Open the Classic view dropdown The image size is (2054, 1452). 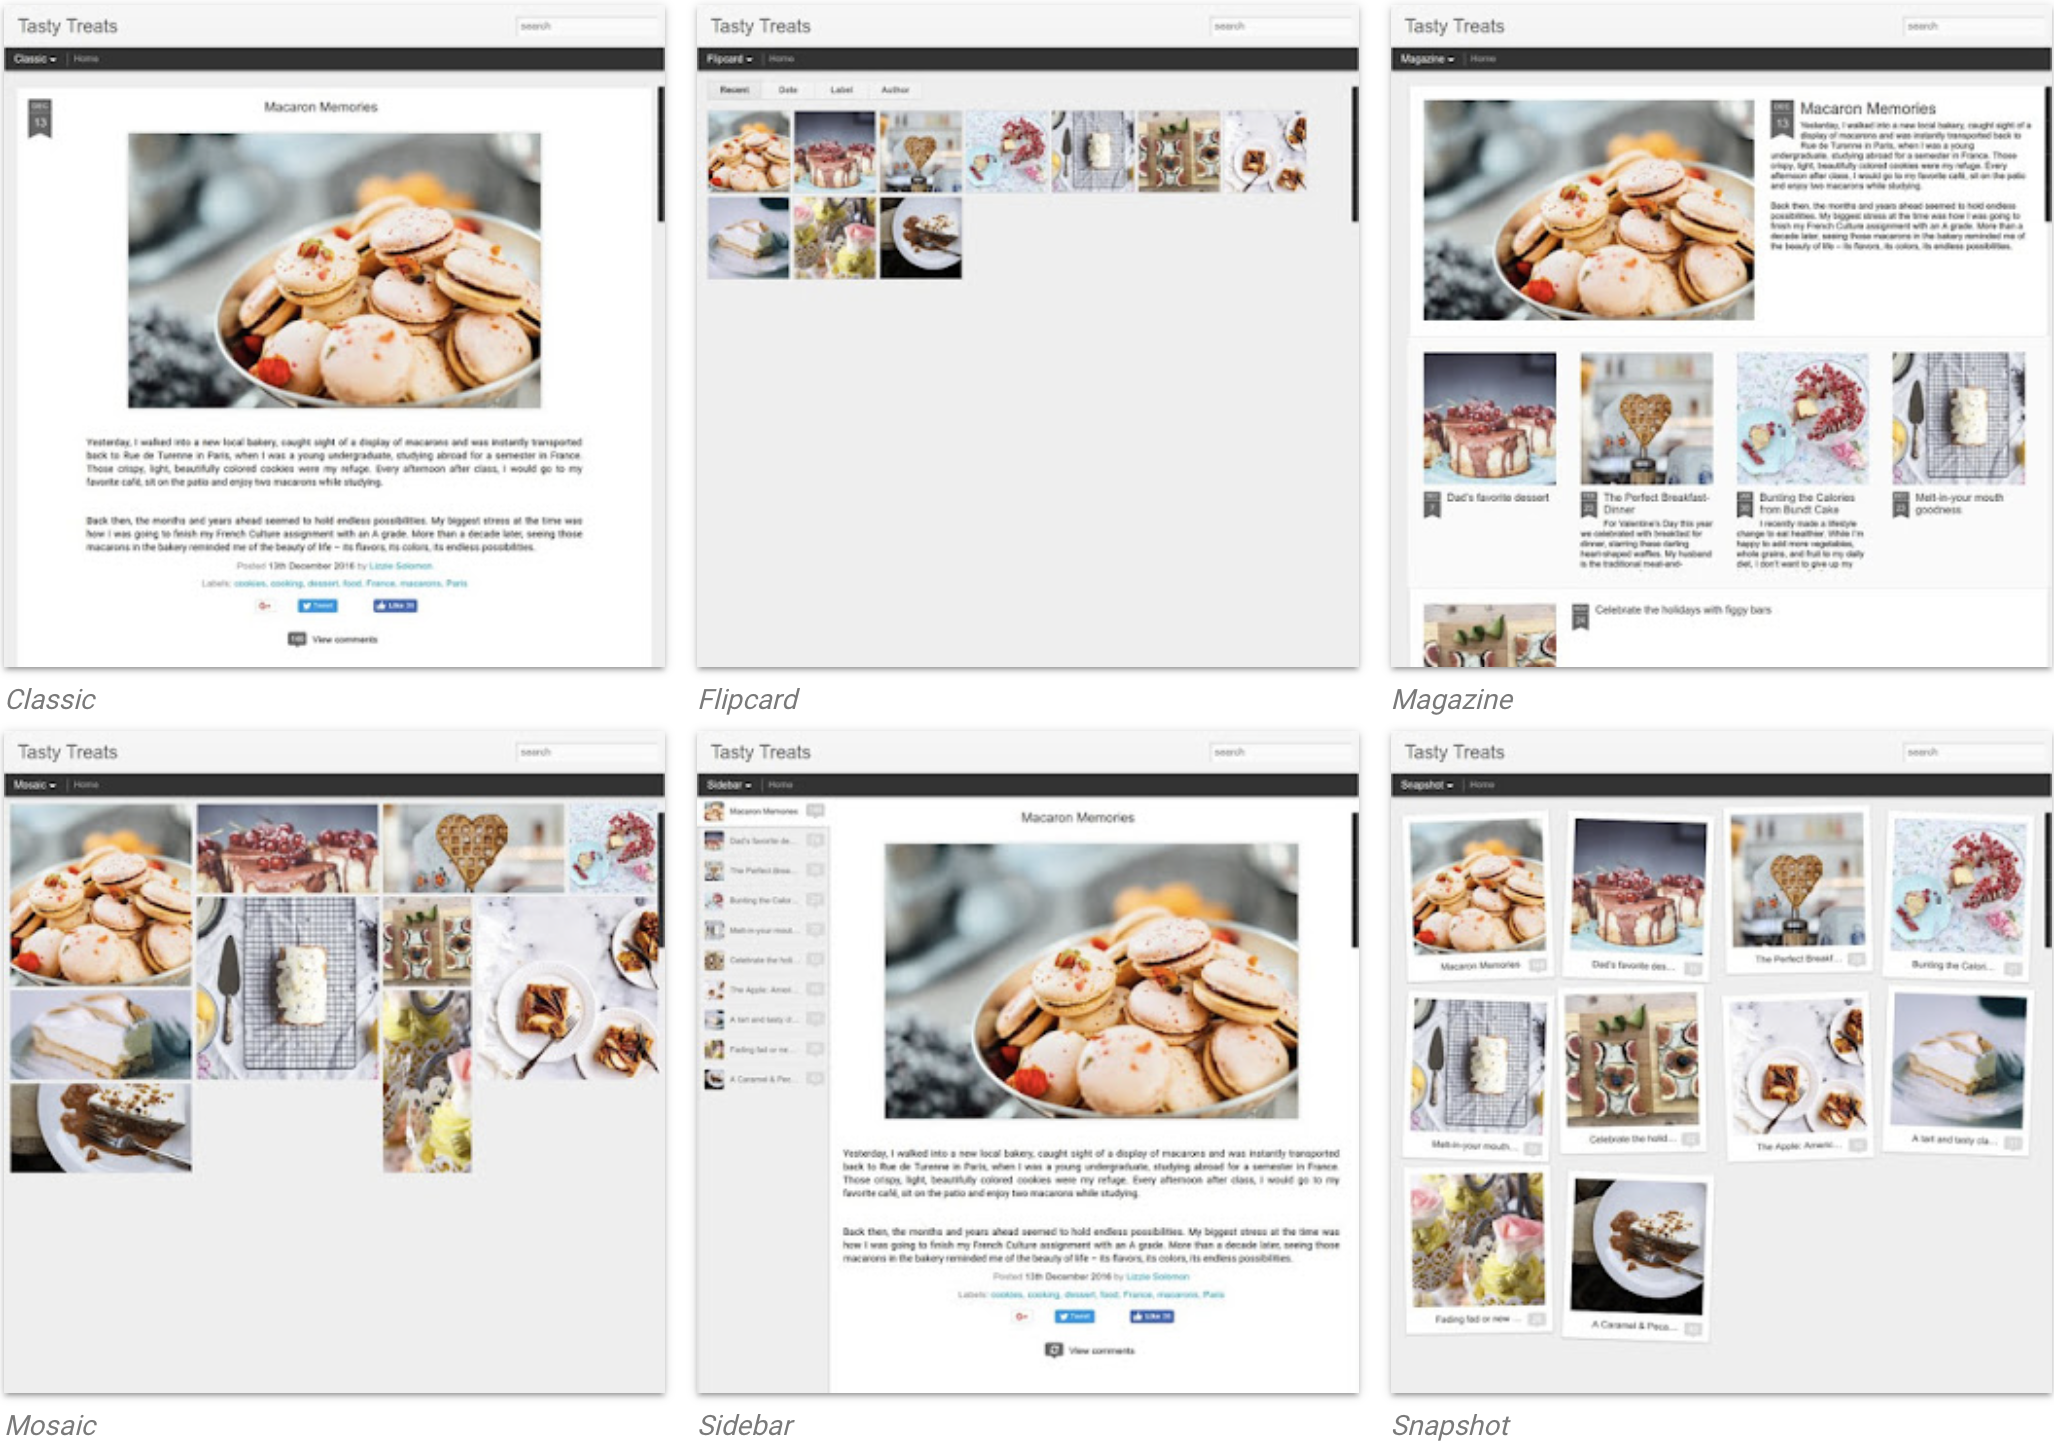pos(35,59)
